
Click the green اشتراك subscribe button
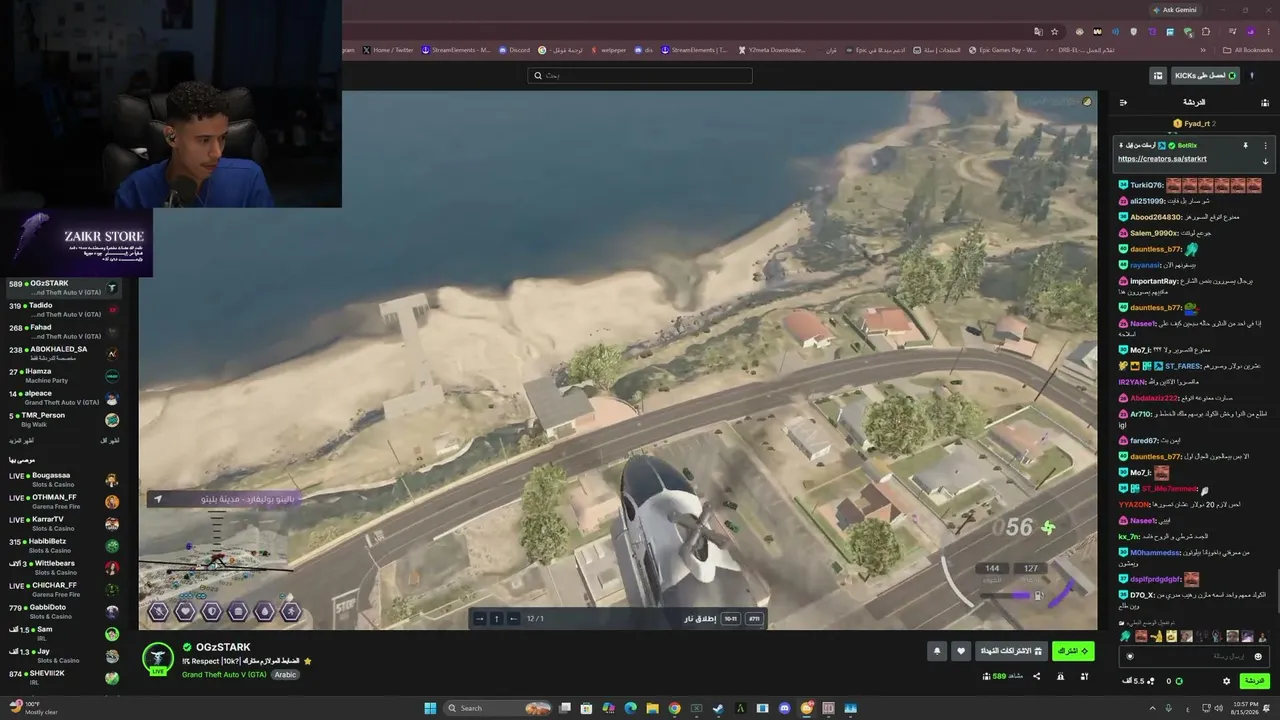click(x=1073, y=651)
